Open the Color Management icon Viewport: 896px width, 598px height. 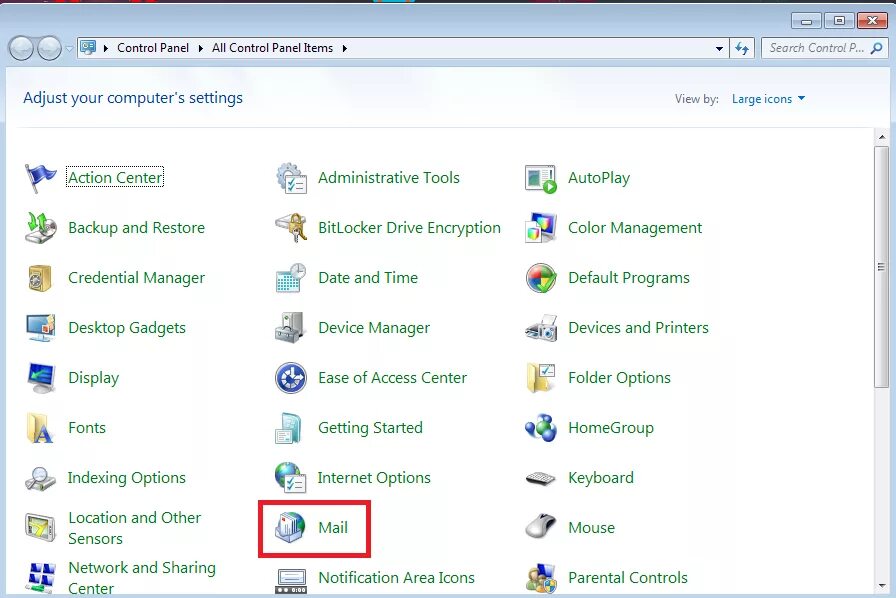coord(541,228)
